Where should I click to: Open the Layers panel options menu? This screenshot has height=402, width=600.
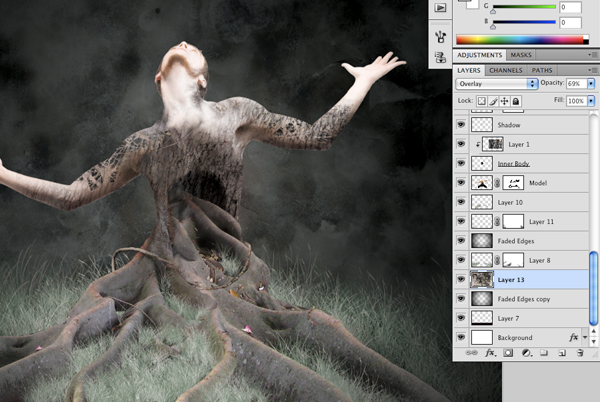[592, 70]
